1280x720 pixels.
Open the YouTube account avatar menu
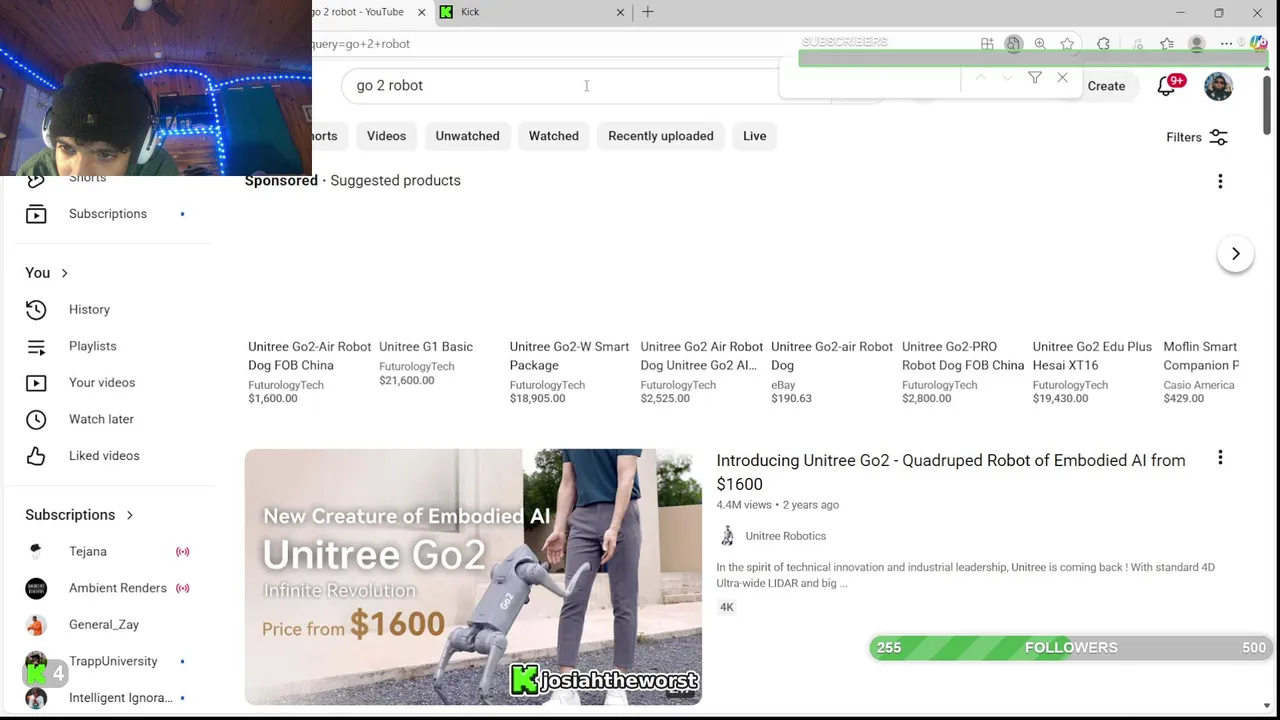pos(1218,86)
